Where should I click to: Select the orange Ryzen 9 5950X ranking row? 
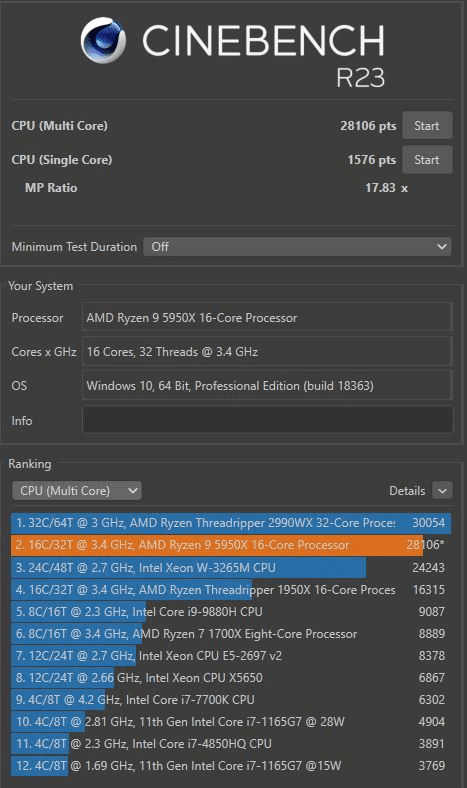231,545
